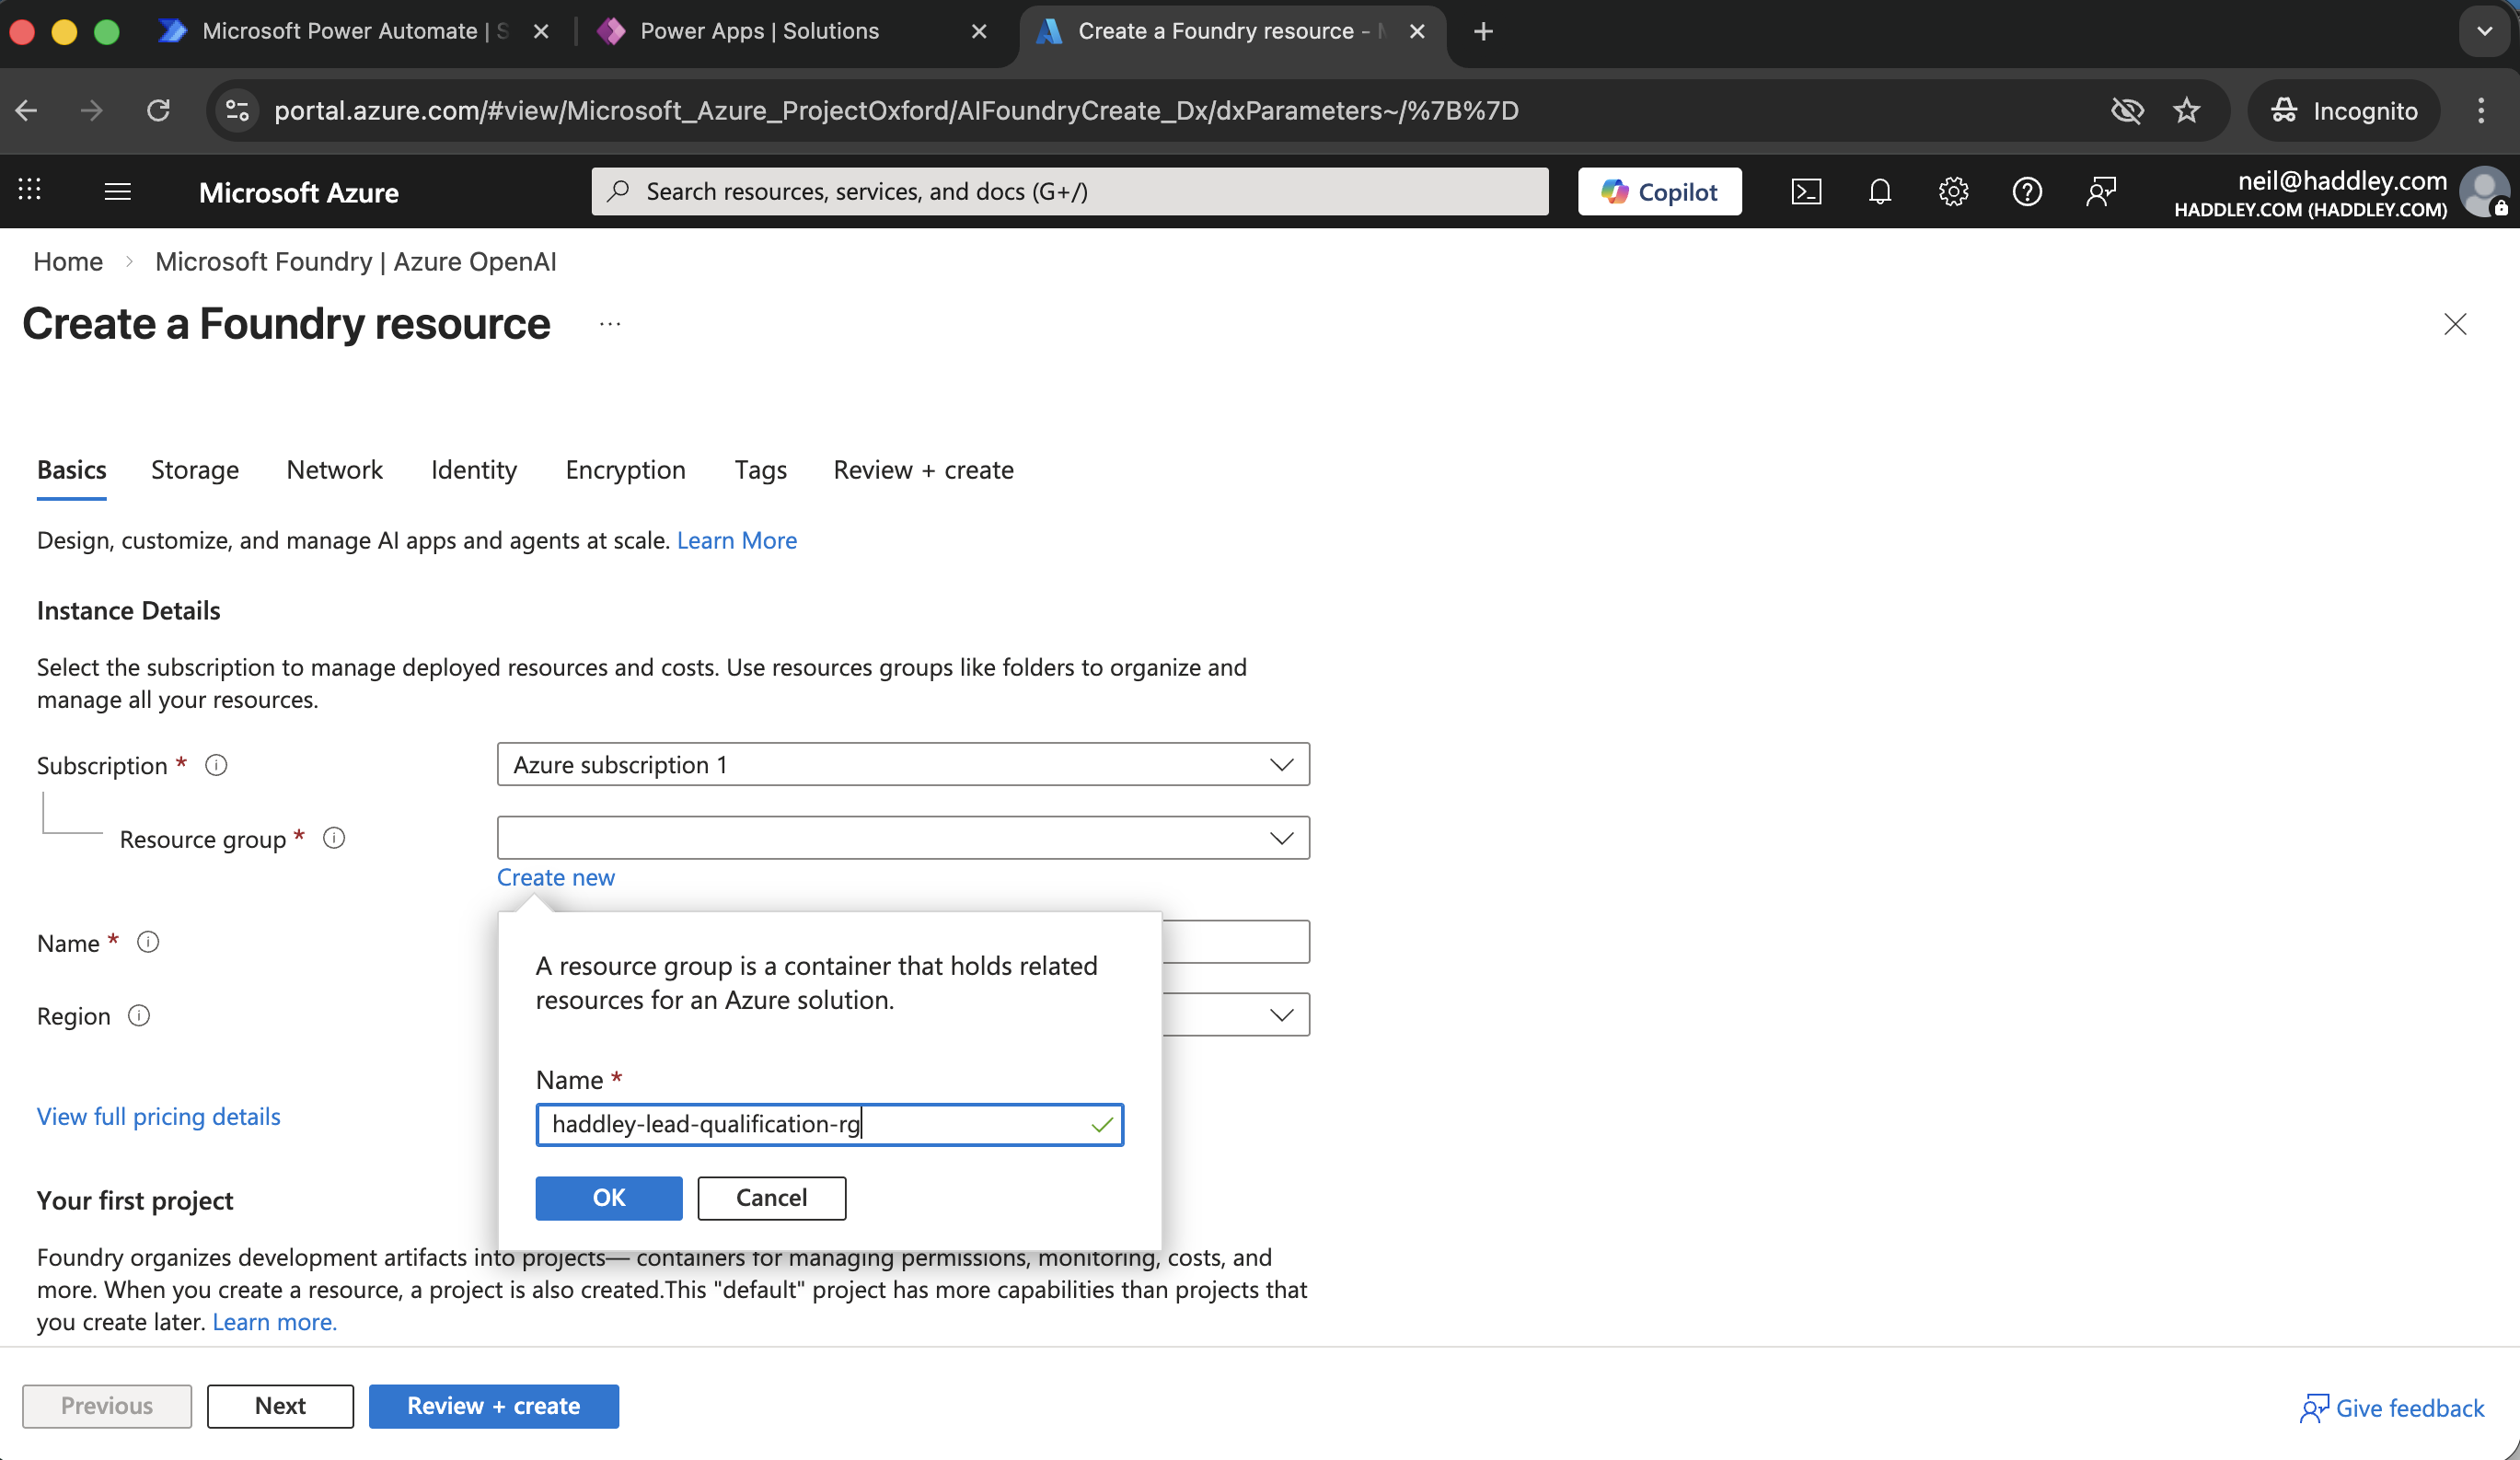Open the Cloud Shell terminal
Viewport: 2520px width, 1460px height.
coord(1806,191)
